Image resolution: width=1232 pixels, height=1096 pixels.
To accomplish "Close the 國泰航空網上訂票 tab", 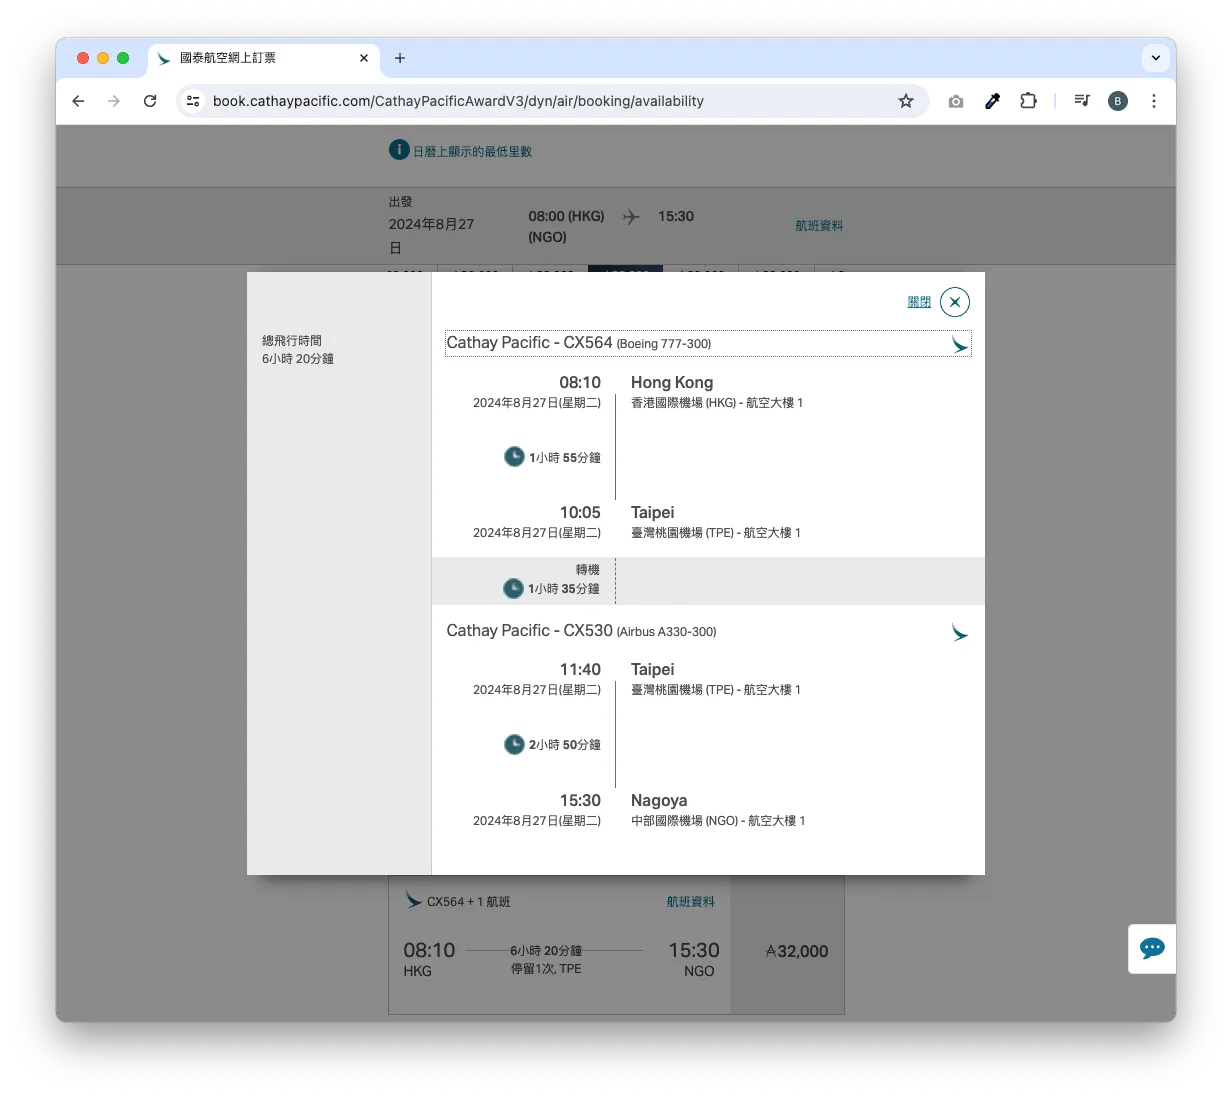I will click(x=364, y=58).
